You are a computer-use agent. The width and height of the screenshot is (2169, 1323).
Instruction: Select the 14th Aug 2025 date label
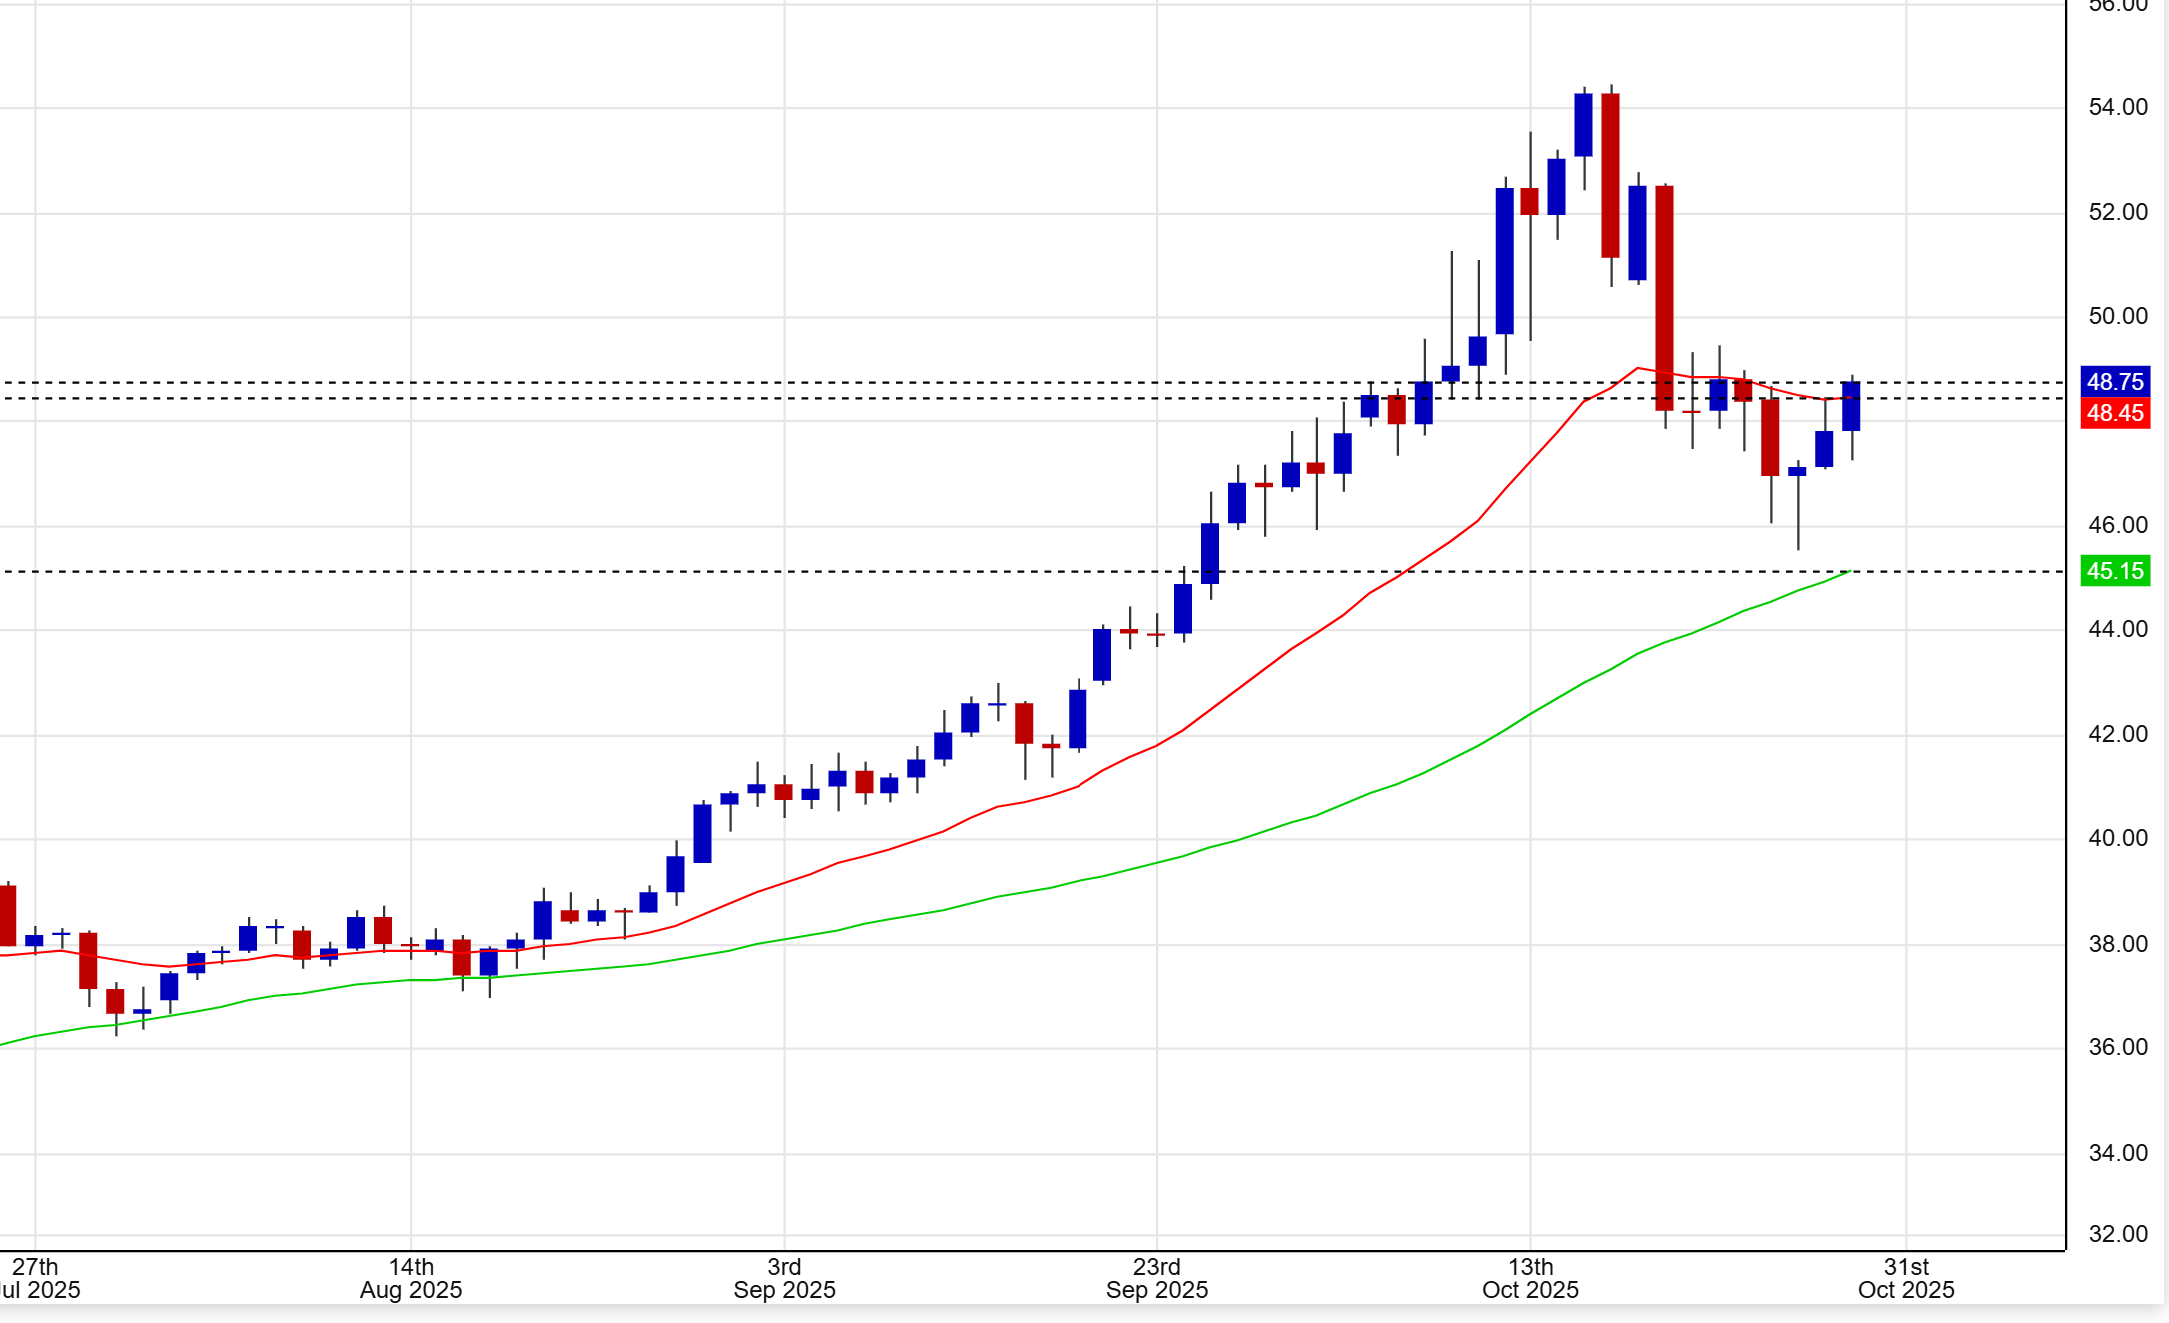tap(411, 1278)
